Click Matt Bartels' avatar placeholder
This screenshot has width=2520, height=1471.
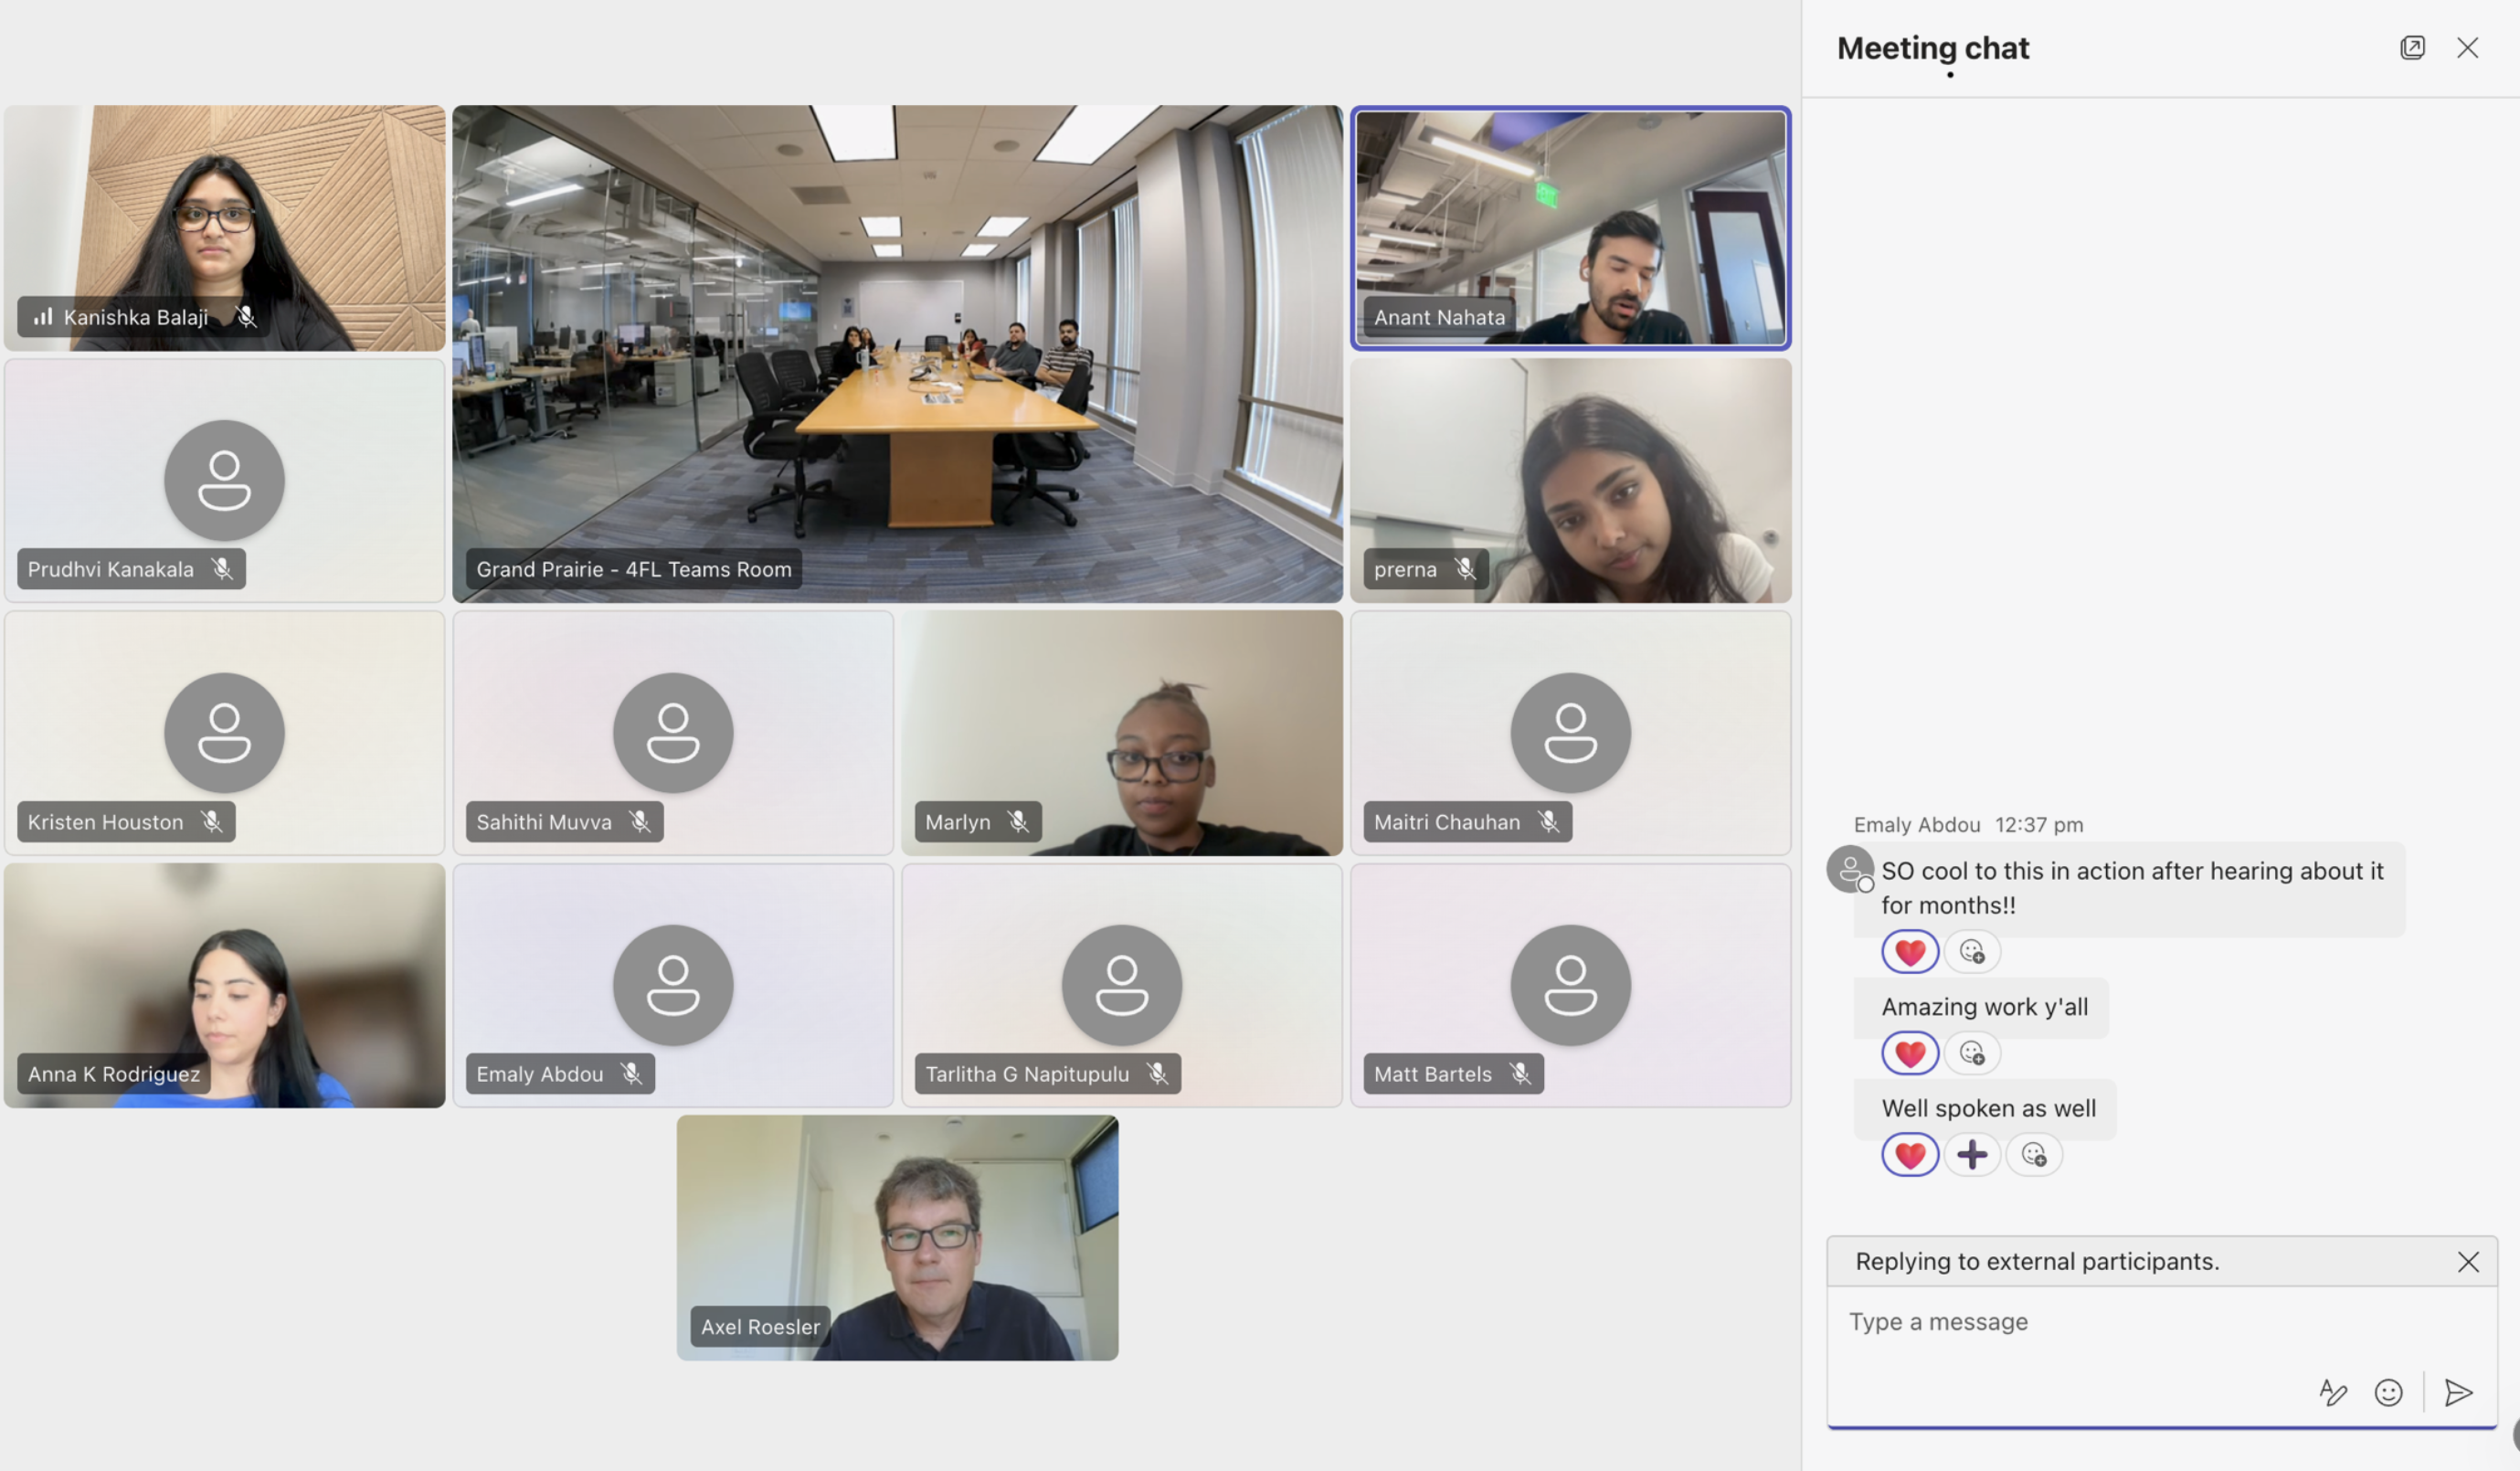coord(1570,985)
